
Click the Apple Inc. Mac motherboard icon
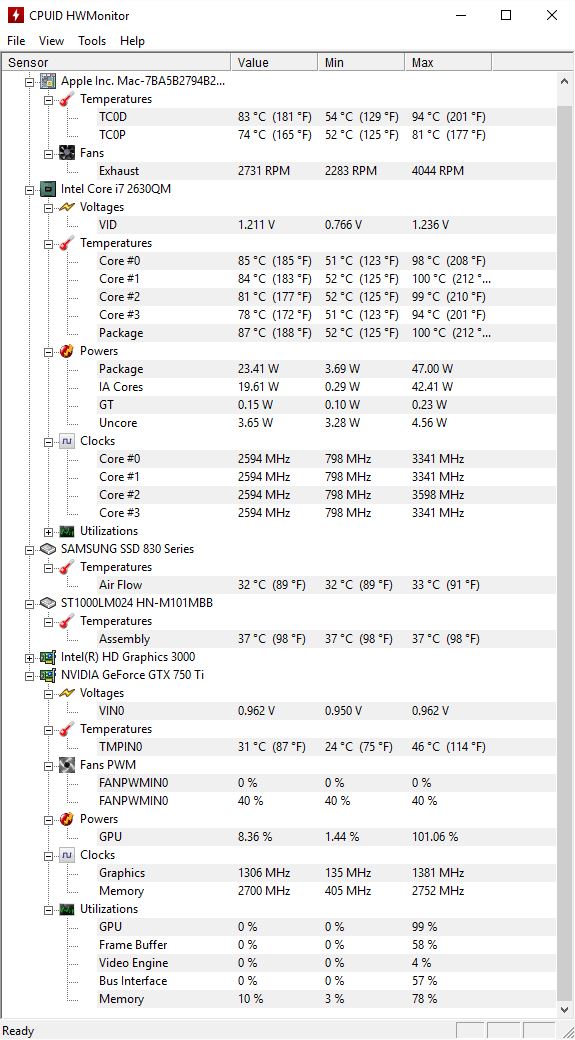(x=47, y=81)
